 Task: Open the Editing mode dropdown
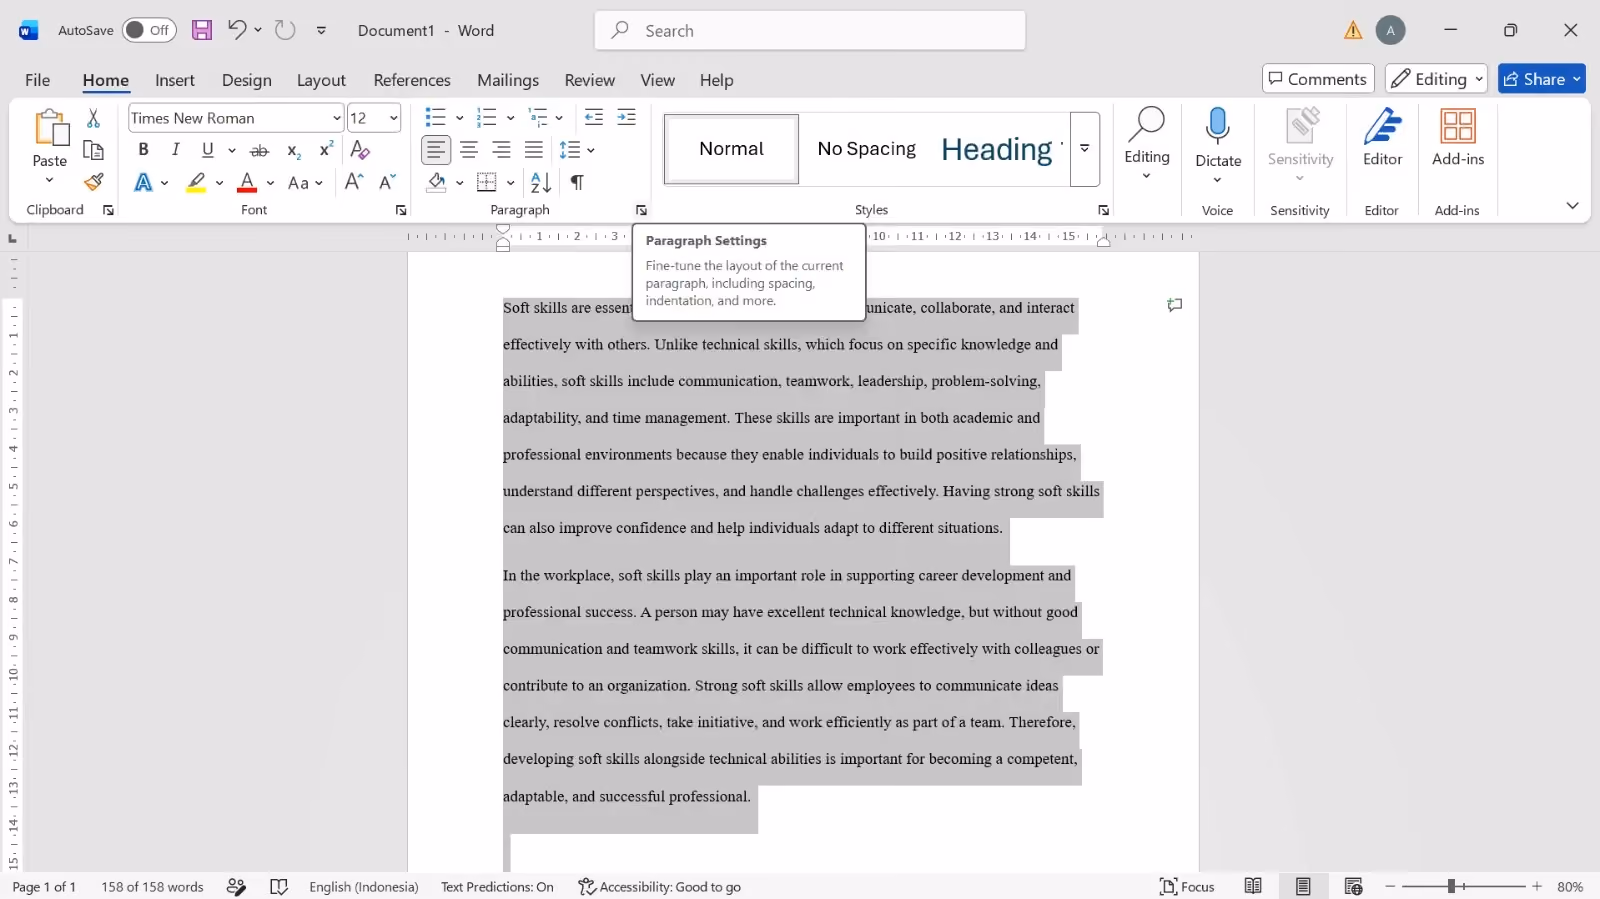tap(1436, 79)
